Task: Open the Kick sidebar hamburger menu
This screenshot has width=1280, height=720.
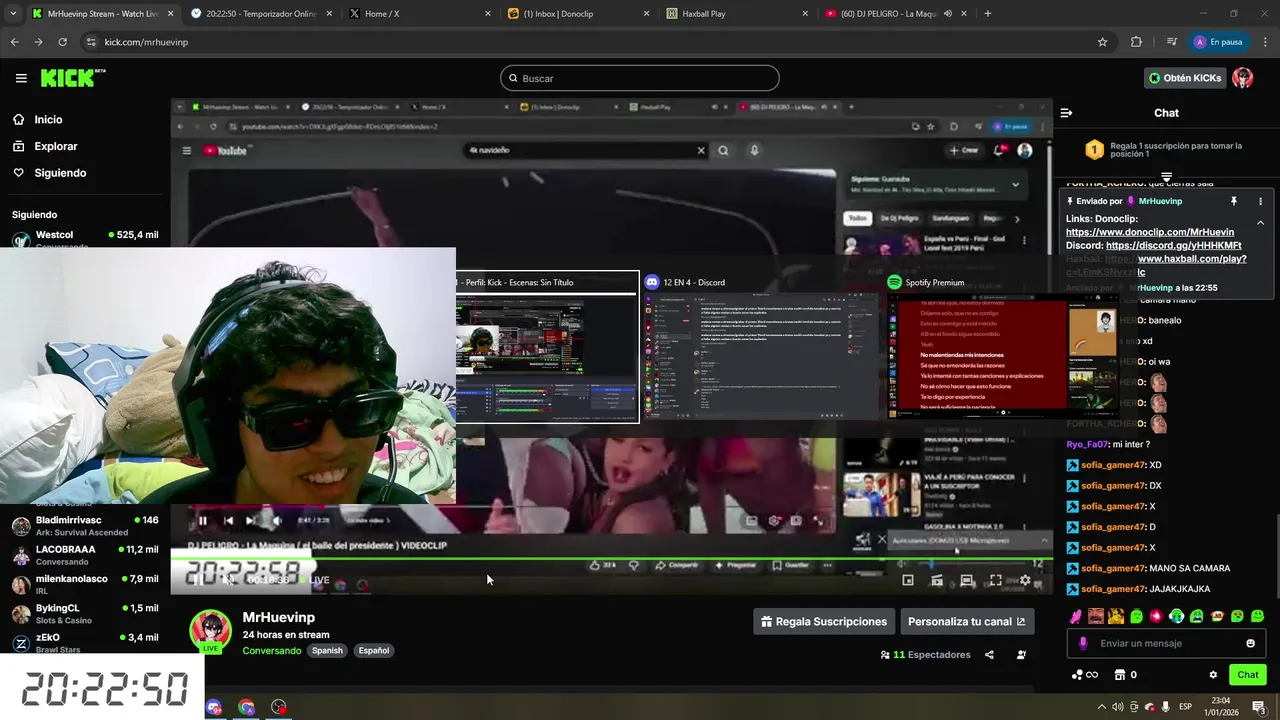Action: point(21,78)
